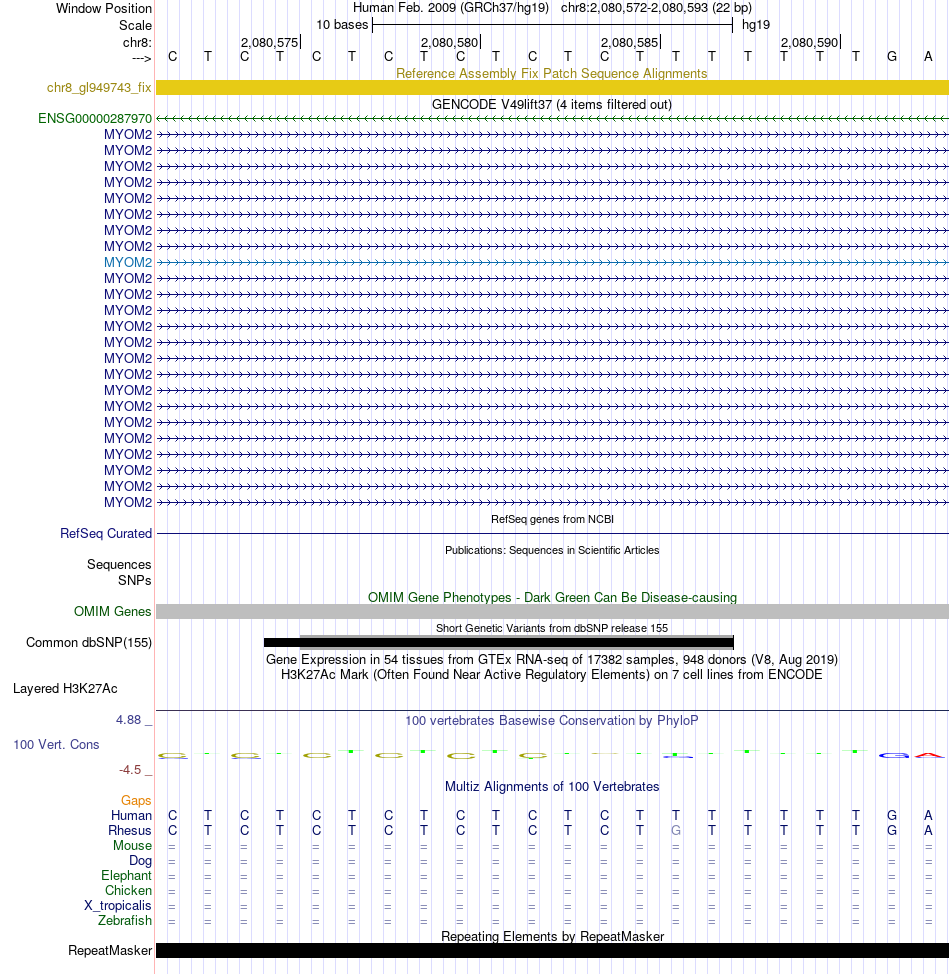950x974 pixels.
Task: Click the GENCODE V49lift37 track title
Action: [552, 104]
